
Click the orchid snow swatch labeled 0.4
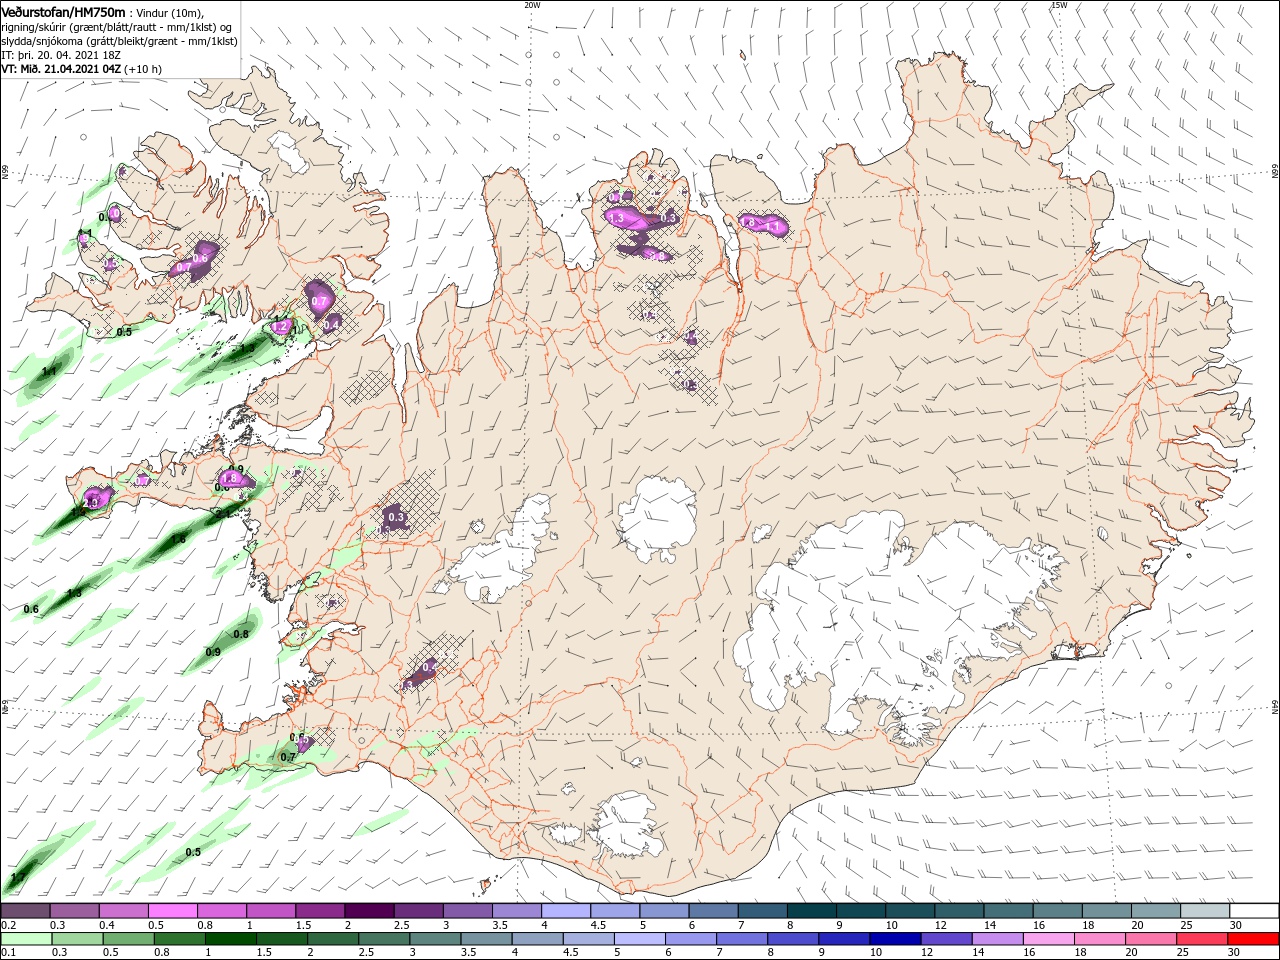[123, 910]
